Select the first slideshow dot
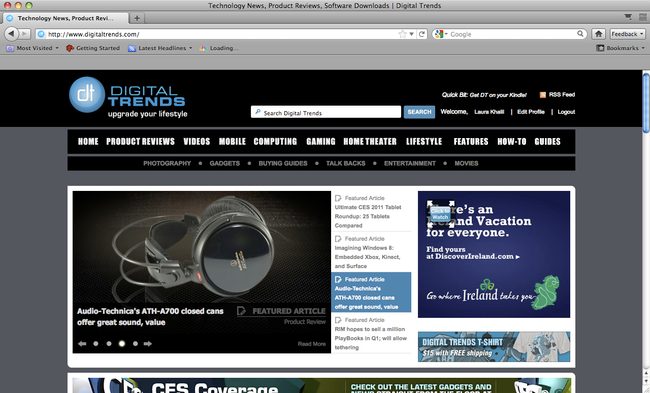650x393 pixels. (x=96, y=344)
